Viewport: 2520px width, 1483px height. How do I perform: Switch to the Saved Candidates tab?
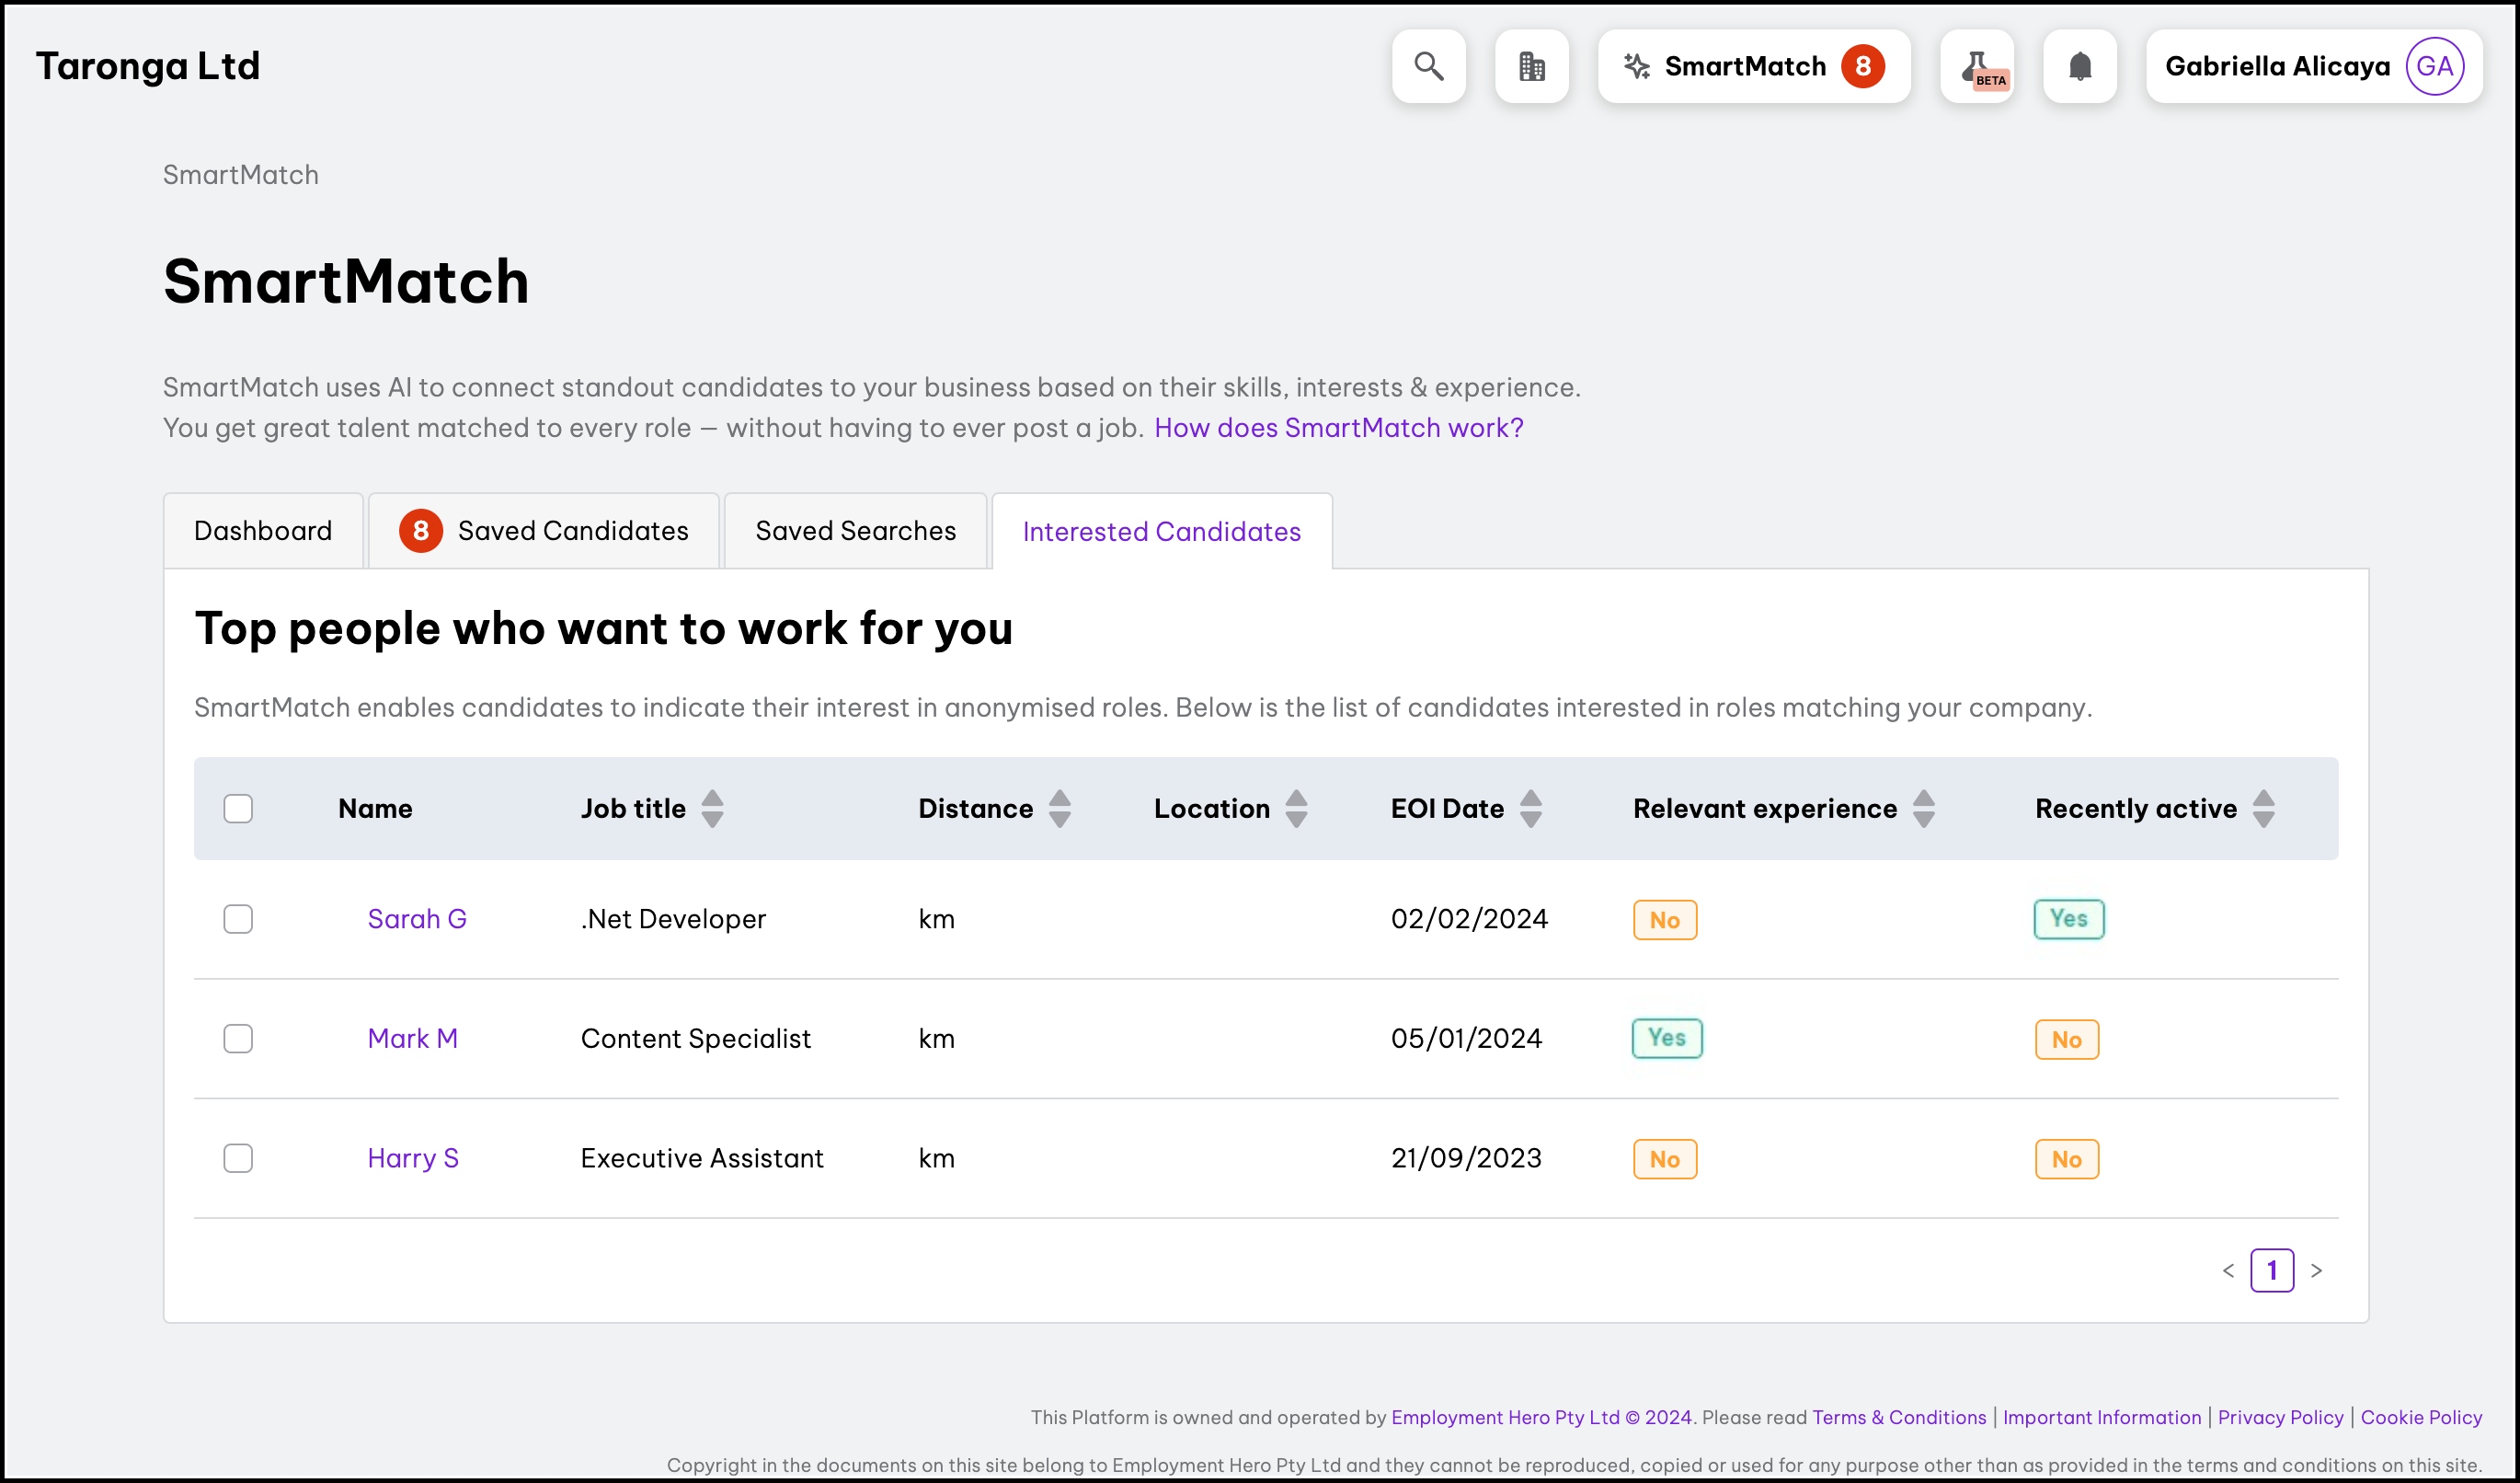[544, 531]
